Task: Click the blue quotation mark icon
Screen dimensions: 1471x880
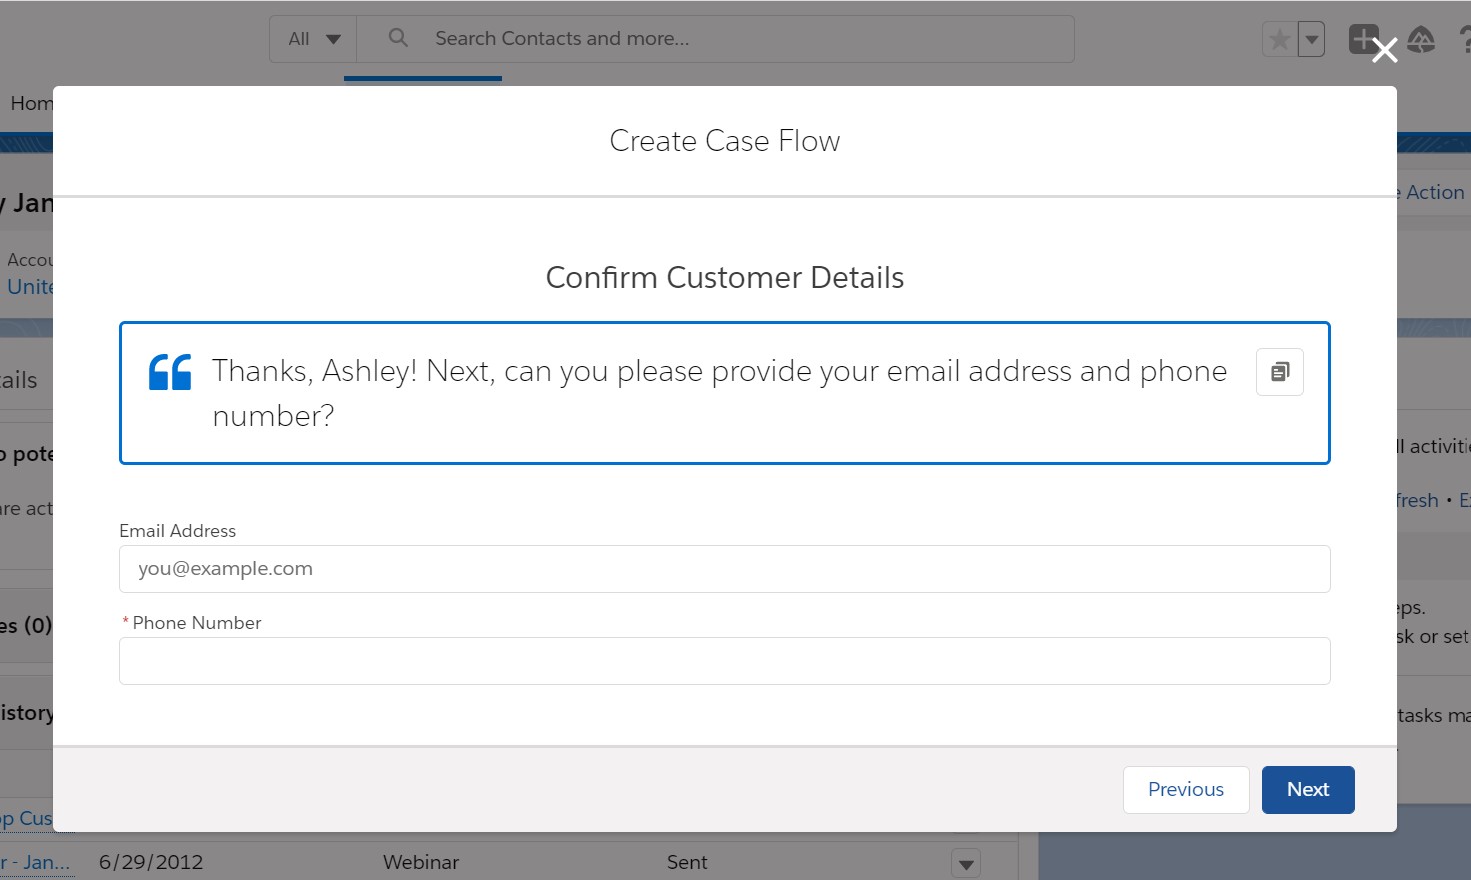Action: pyautogui.click(x=170, y=372)
